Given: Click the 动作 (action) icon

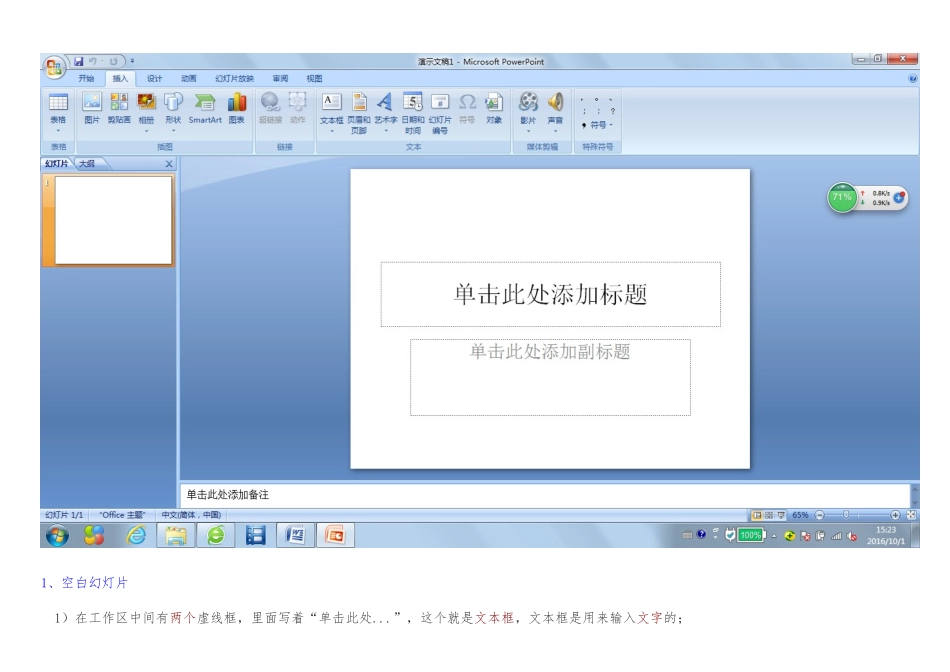Looking at the screenshot, I should [x=297, y=102].
